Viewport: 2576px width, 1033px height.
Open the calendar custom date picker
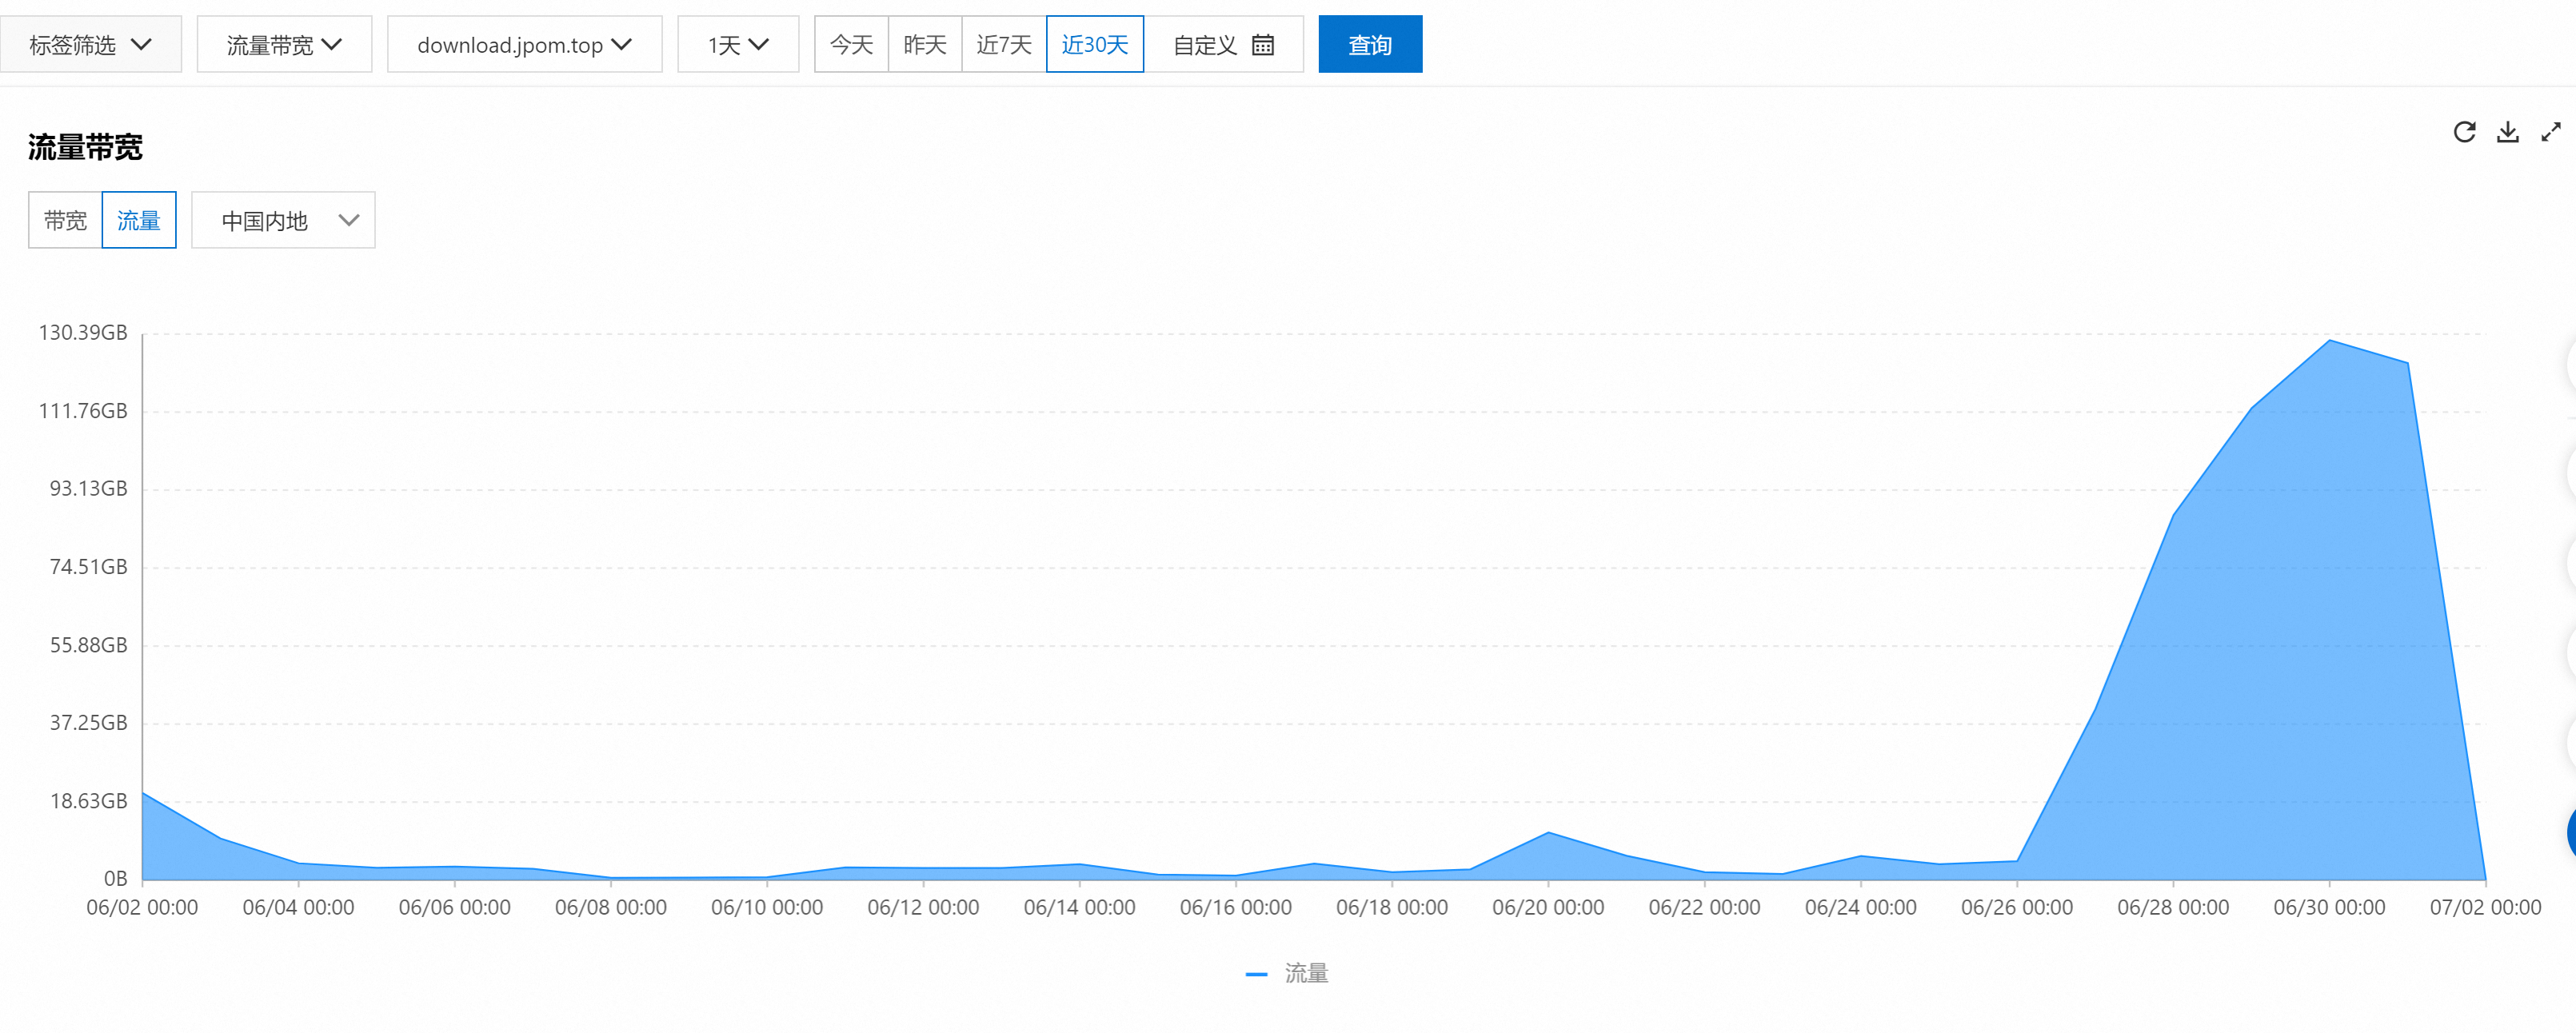click(x=1263, y=45)
